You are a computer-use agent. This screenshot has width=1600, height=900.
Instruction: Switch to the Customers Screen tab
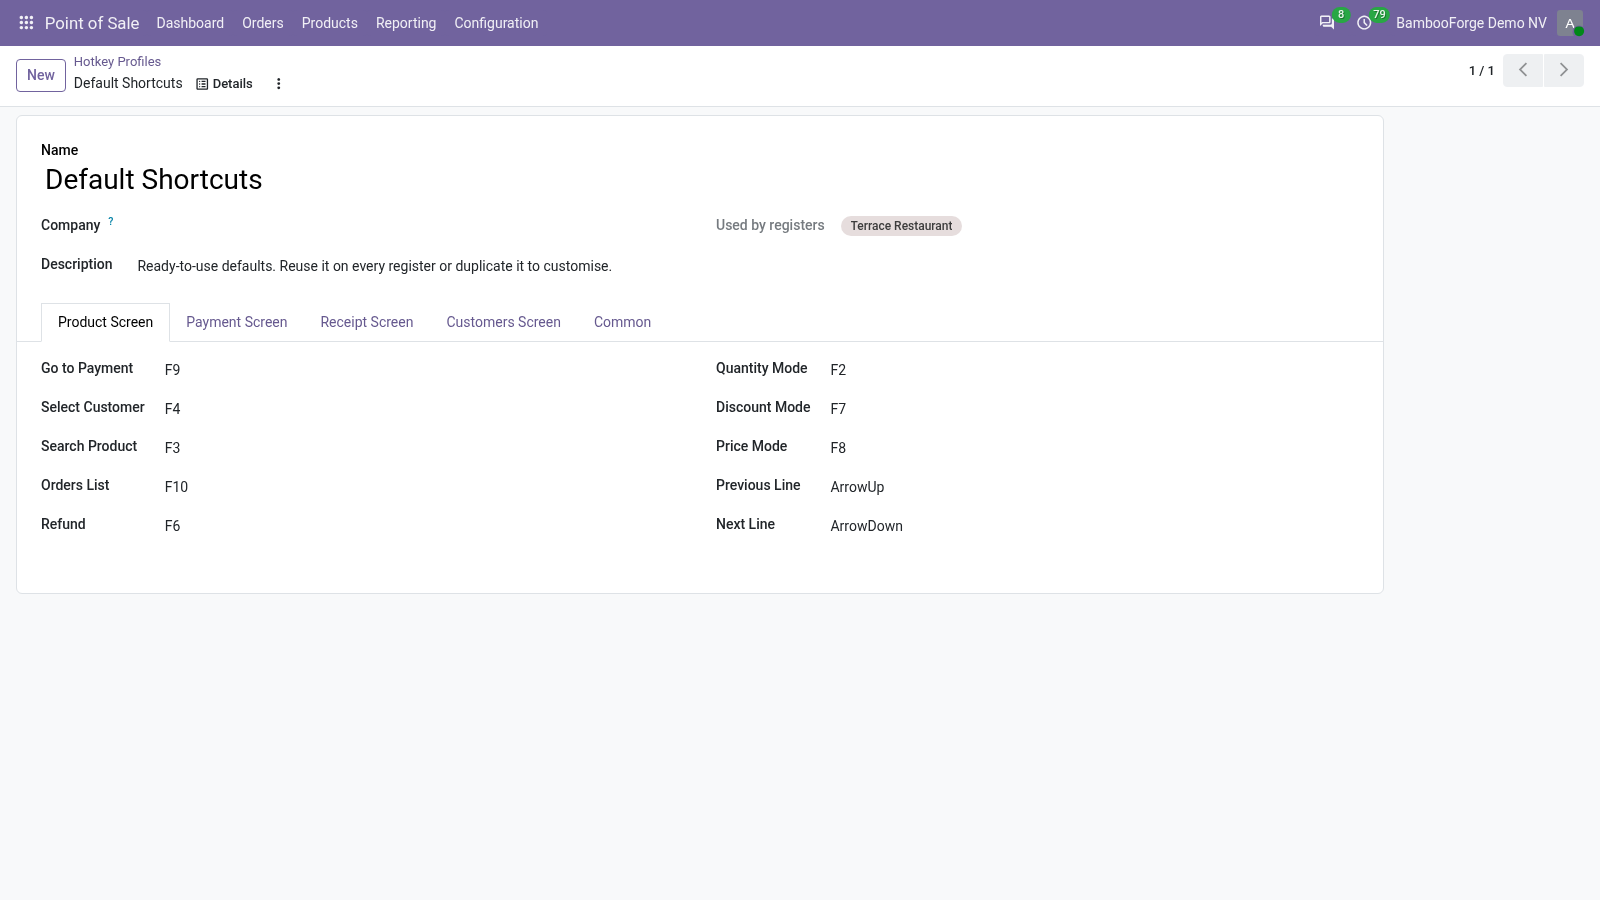pos(504,322)
